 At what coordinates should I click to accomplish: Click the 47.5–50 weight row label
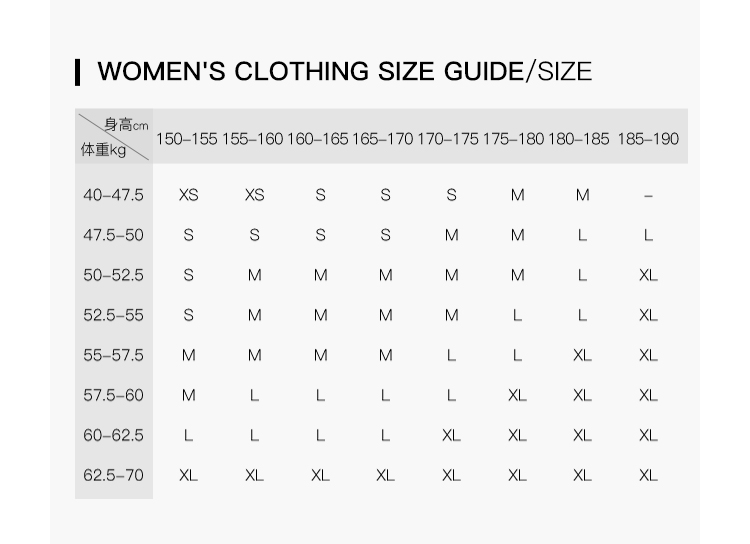pyautogui.click(x=113, y=235)
